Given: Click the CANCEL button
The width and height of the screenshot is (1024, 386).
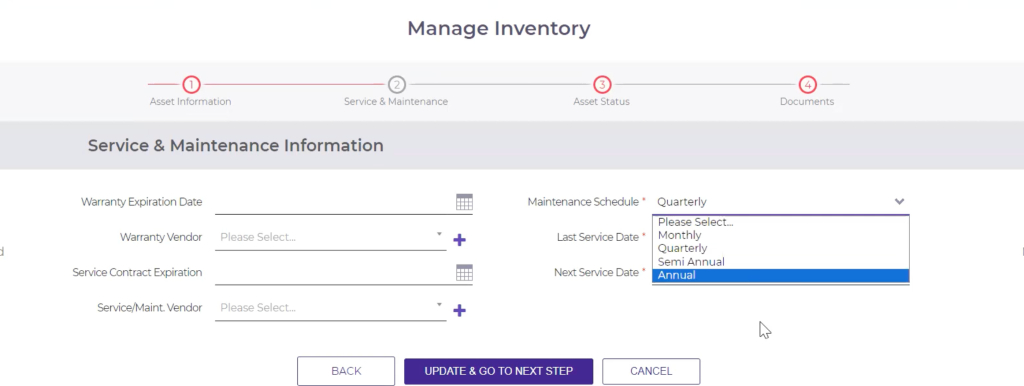Looking at the screenshot, I should point(651,371).
